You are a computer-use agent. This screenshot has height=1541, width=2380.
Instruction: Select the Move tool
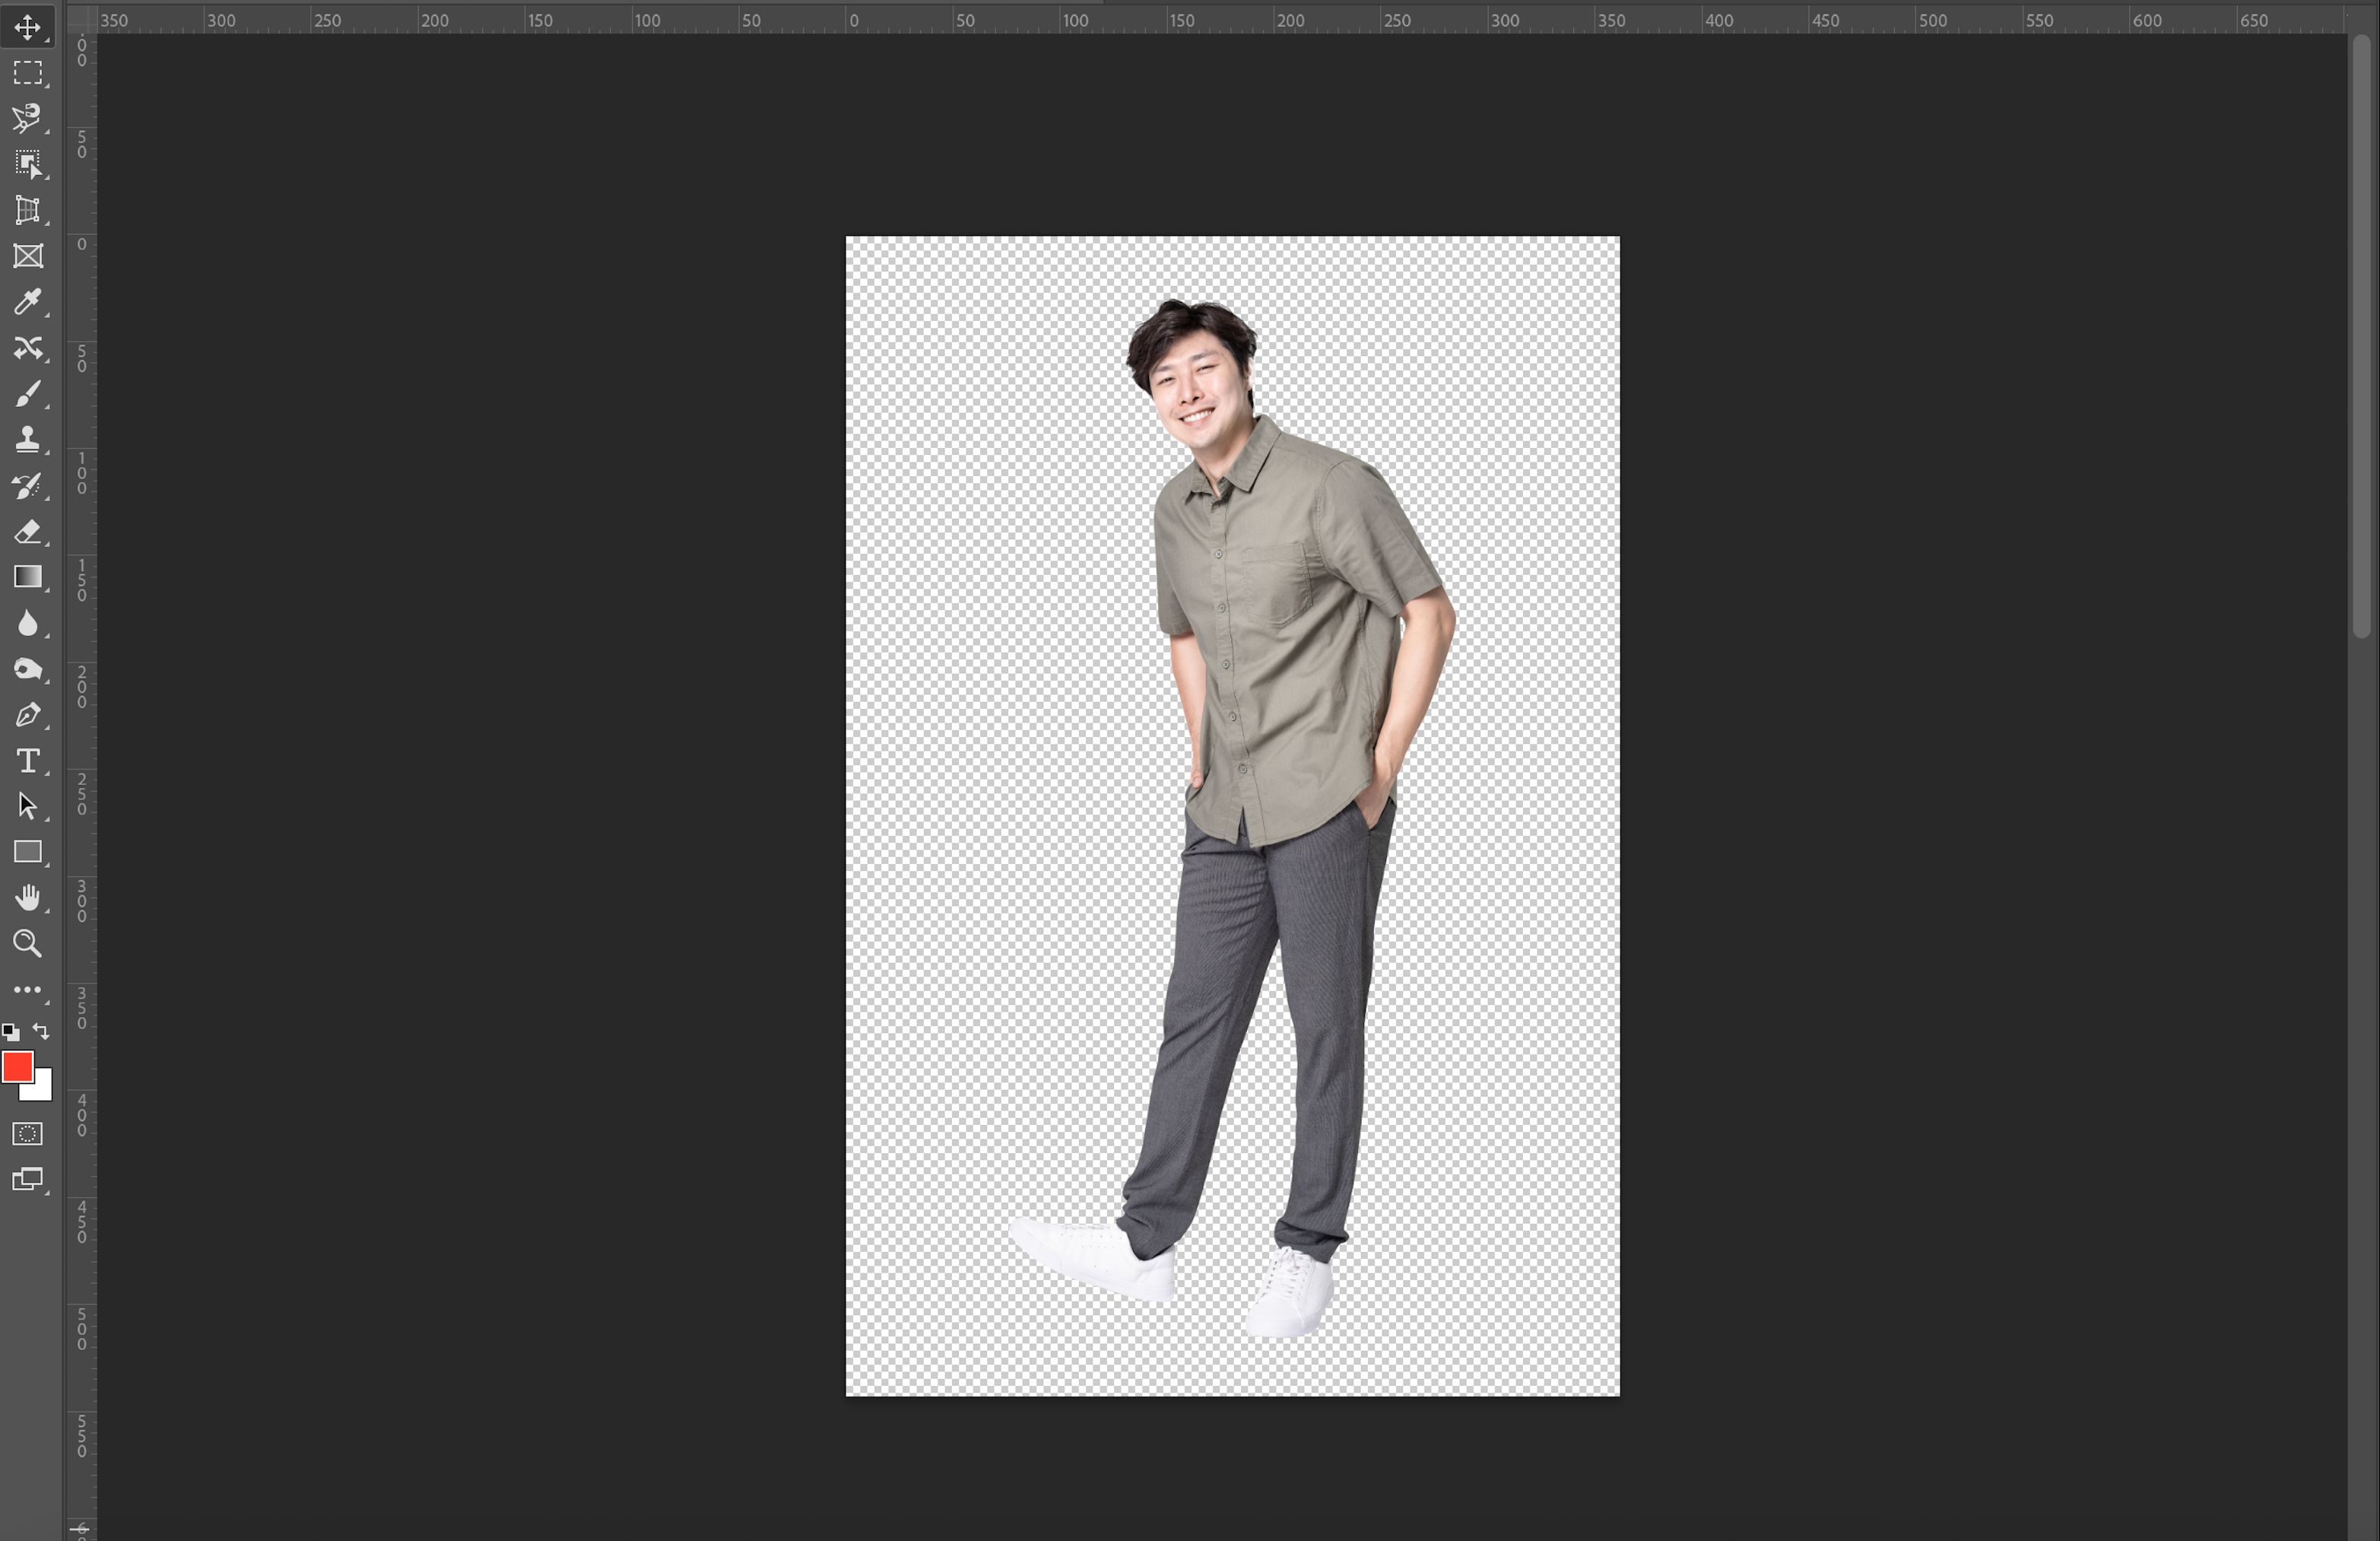(x=27, y=27)
